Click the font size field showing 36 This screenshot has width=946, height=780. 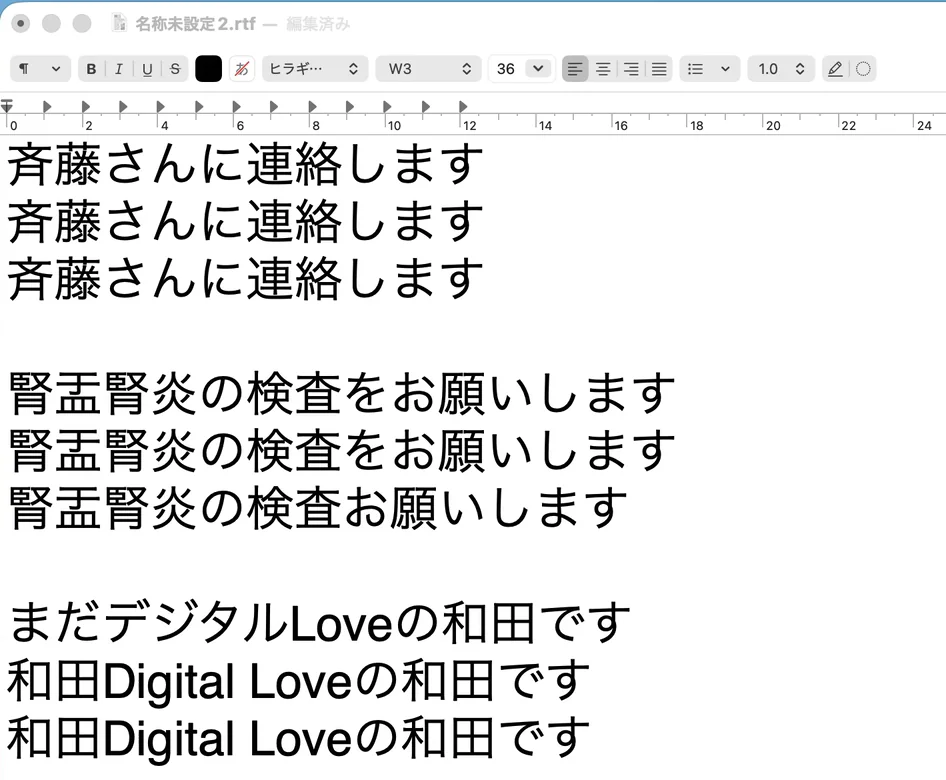[x=506, y=69]
